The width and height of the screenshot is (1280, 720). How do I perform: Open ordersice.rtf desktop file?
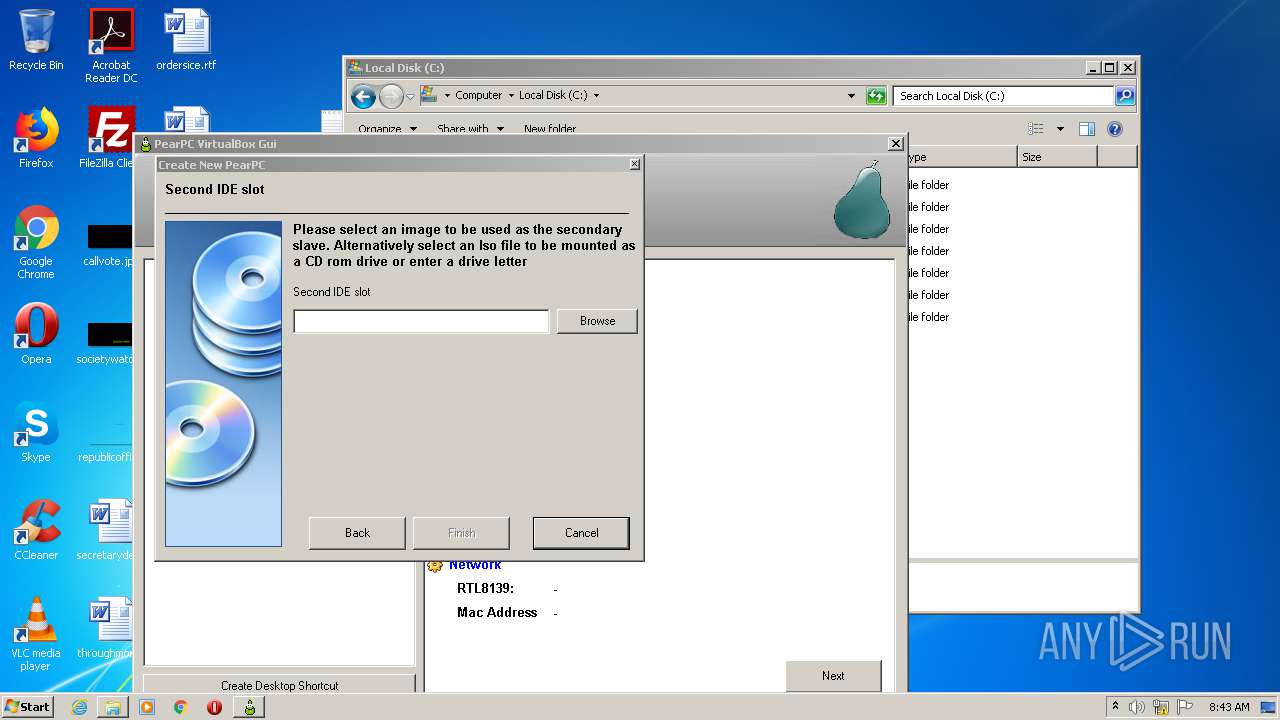tap(186, 40)
